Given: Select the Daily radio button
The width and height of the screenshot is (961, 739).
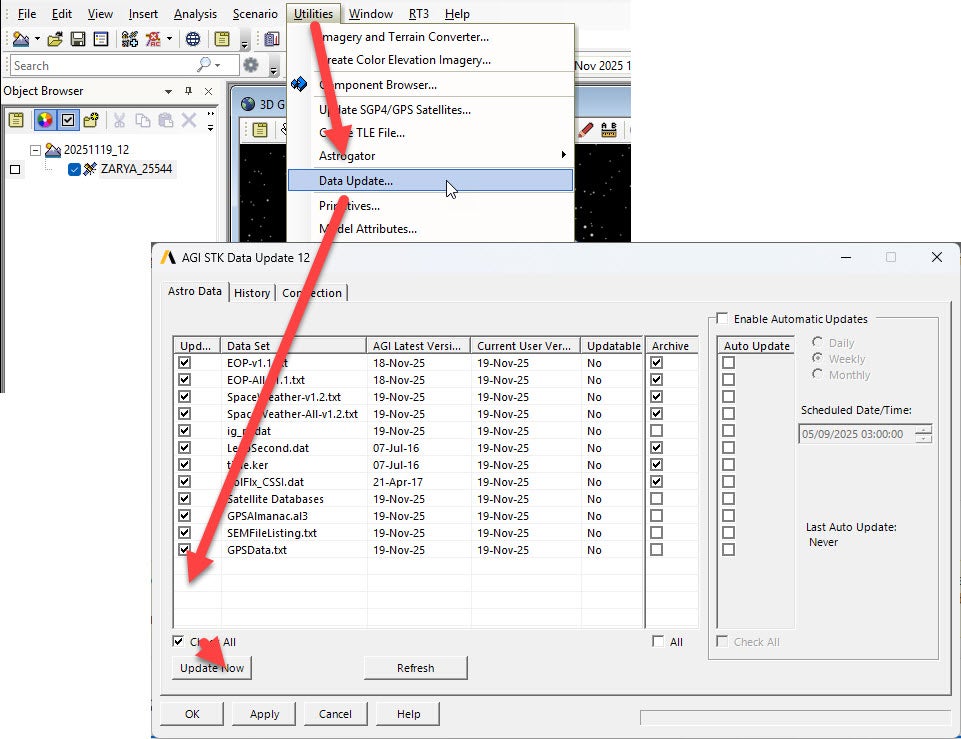Looking at the screenshot, I should [817, 342].
